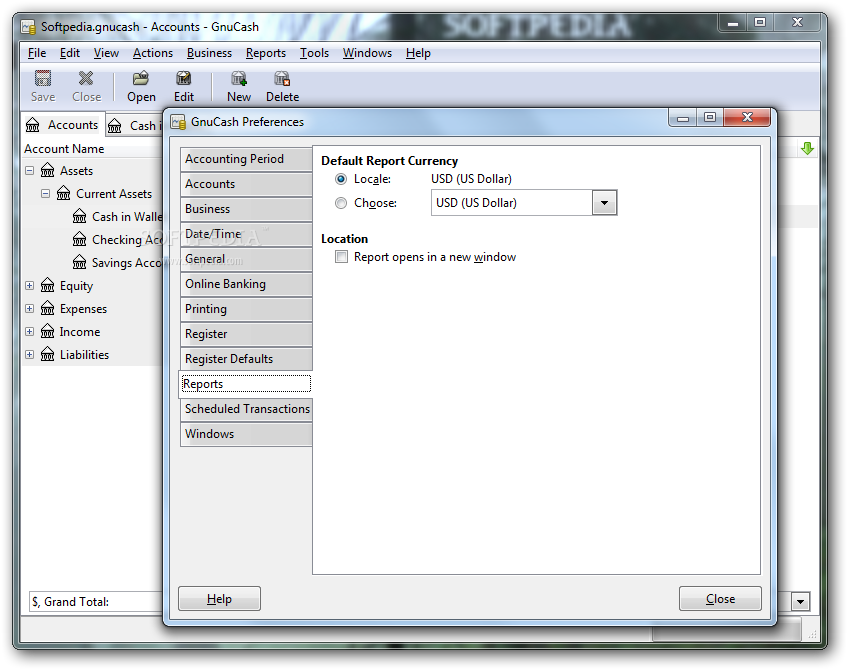848x670 pixels.
Task: Click the Equity account bank icon
Action: (48, 285)
